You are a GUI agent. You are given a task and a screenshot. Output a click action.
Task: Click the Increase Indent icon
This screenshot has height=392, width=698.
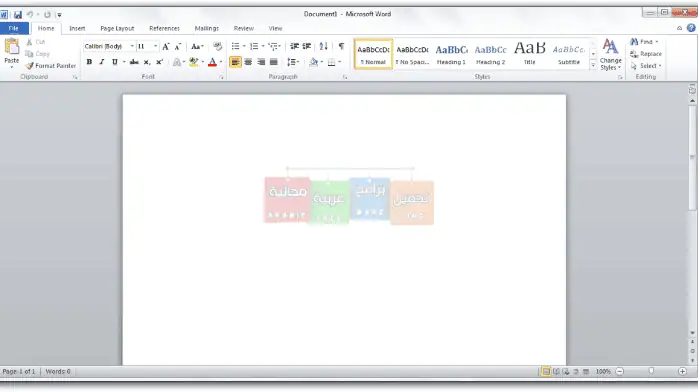pyautogui.click(x=307, y=46)
